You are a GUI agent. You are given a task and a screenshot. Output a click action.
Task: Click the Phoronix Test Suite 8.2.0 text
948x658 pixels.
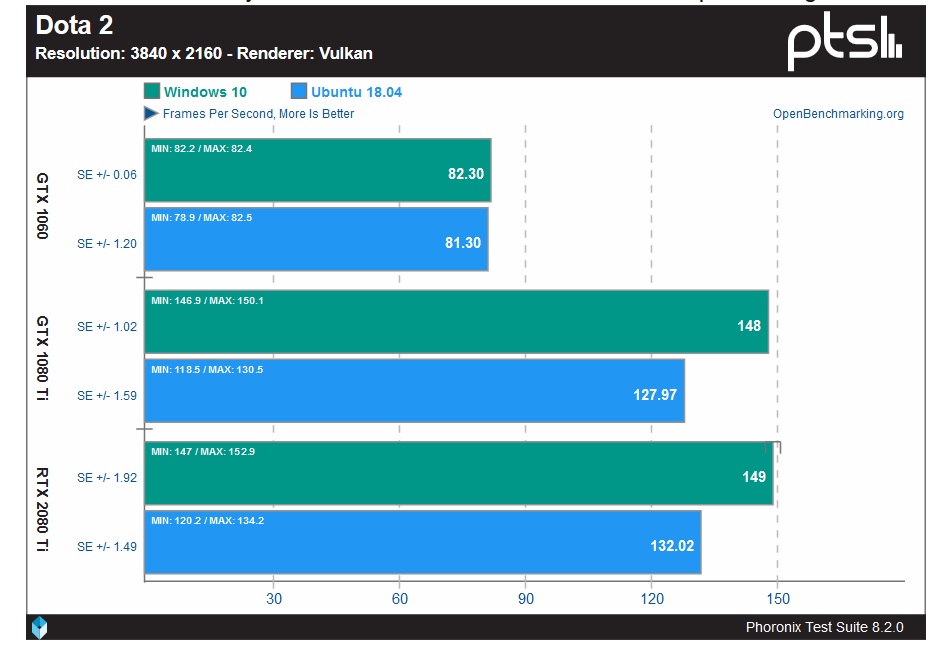point(824,627)
